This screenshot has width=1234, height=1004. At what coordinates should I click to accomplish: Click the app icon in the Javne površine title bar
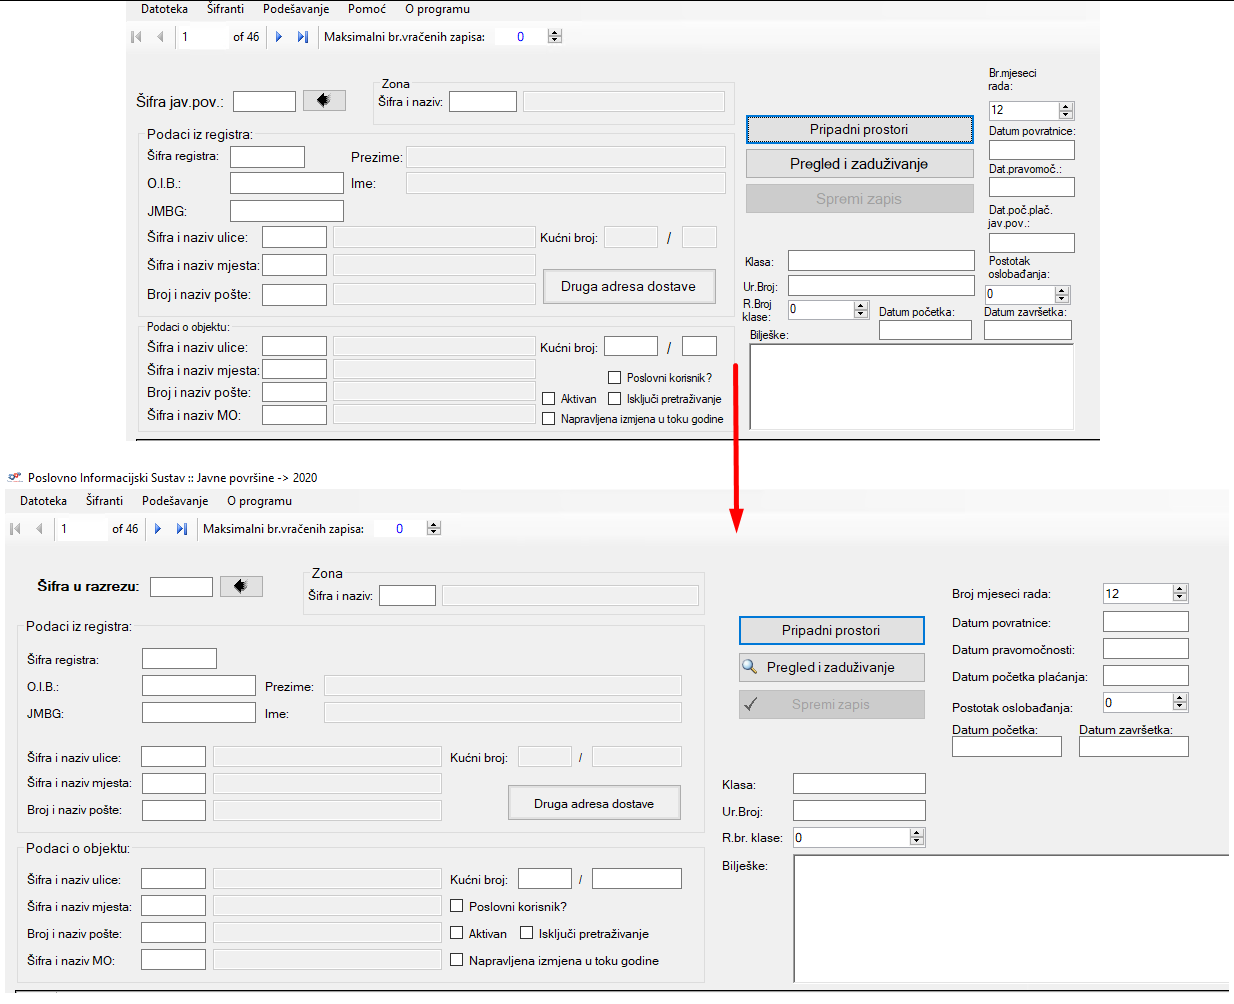pyautogui.click(x=15, y=478)
